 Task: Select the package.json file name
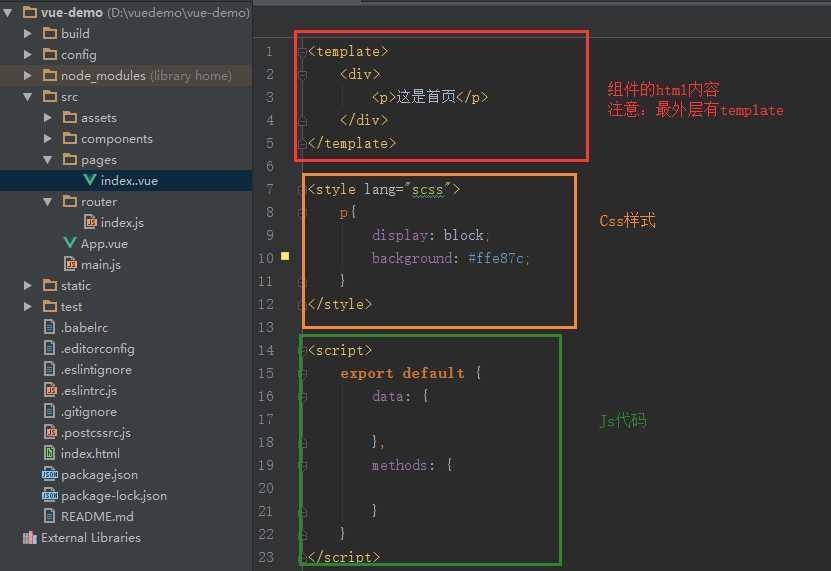click(x=99, y=475)
